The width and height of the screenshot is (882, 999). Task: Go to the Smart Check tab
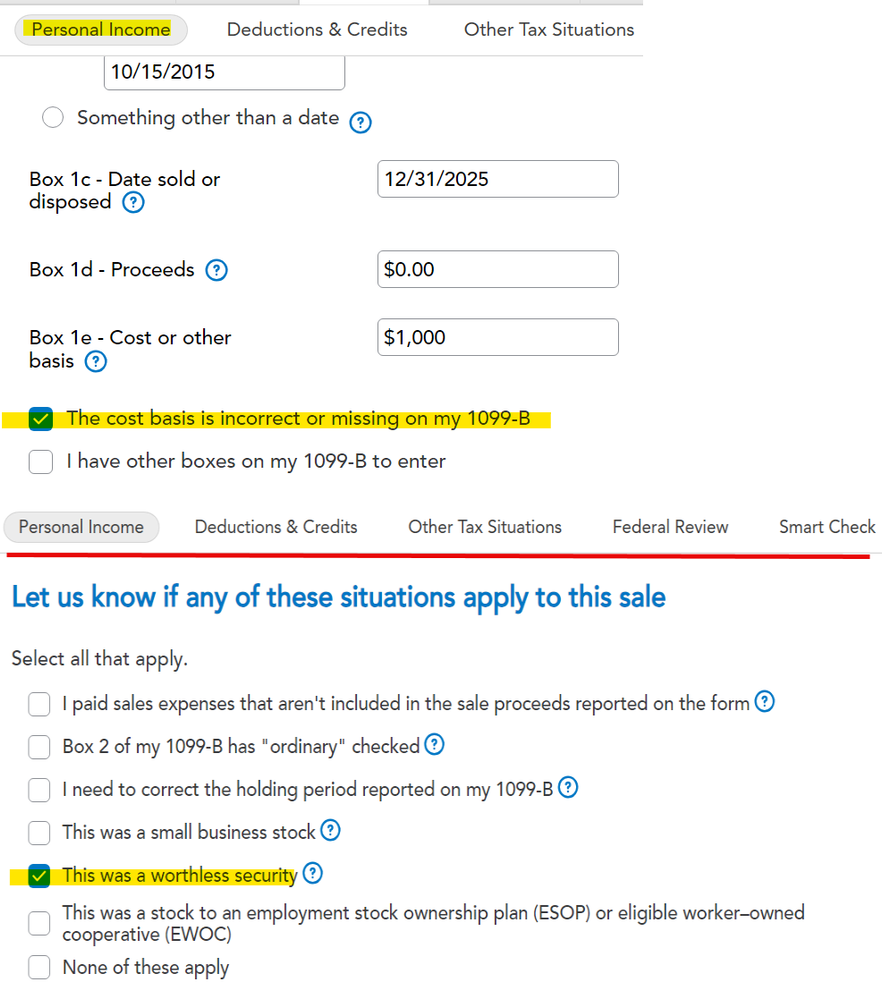point(827,526)
